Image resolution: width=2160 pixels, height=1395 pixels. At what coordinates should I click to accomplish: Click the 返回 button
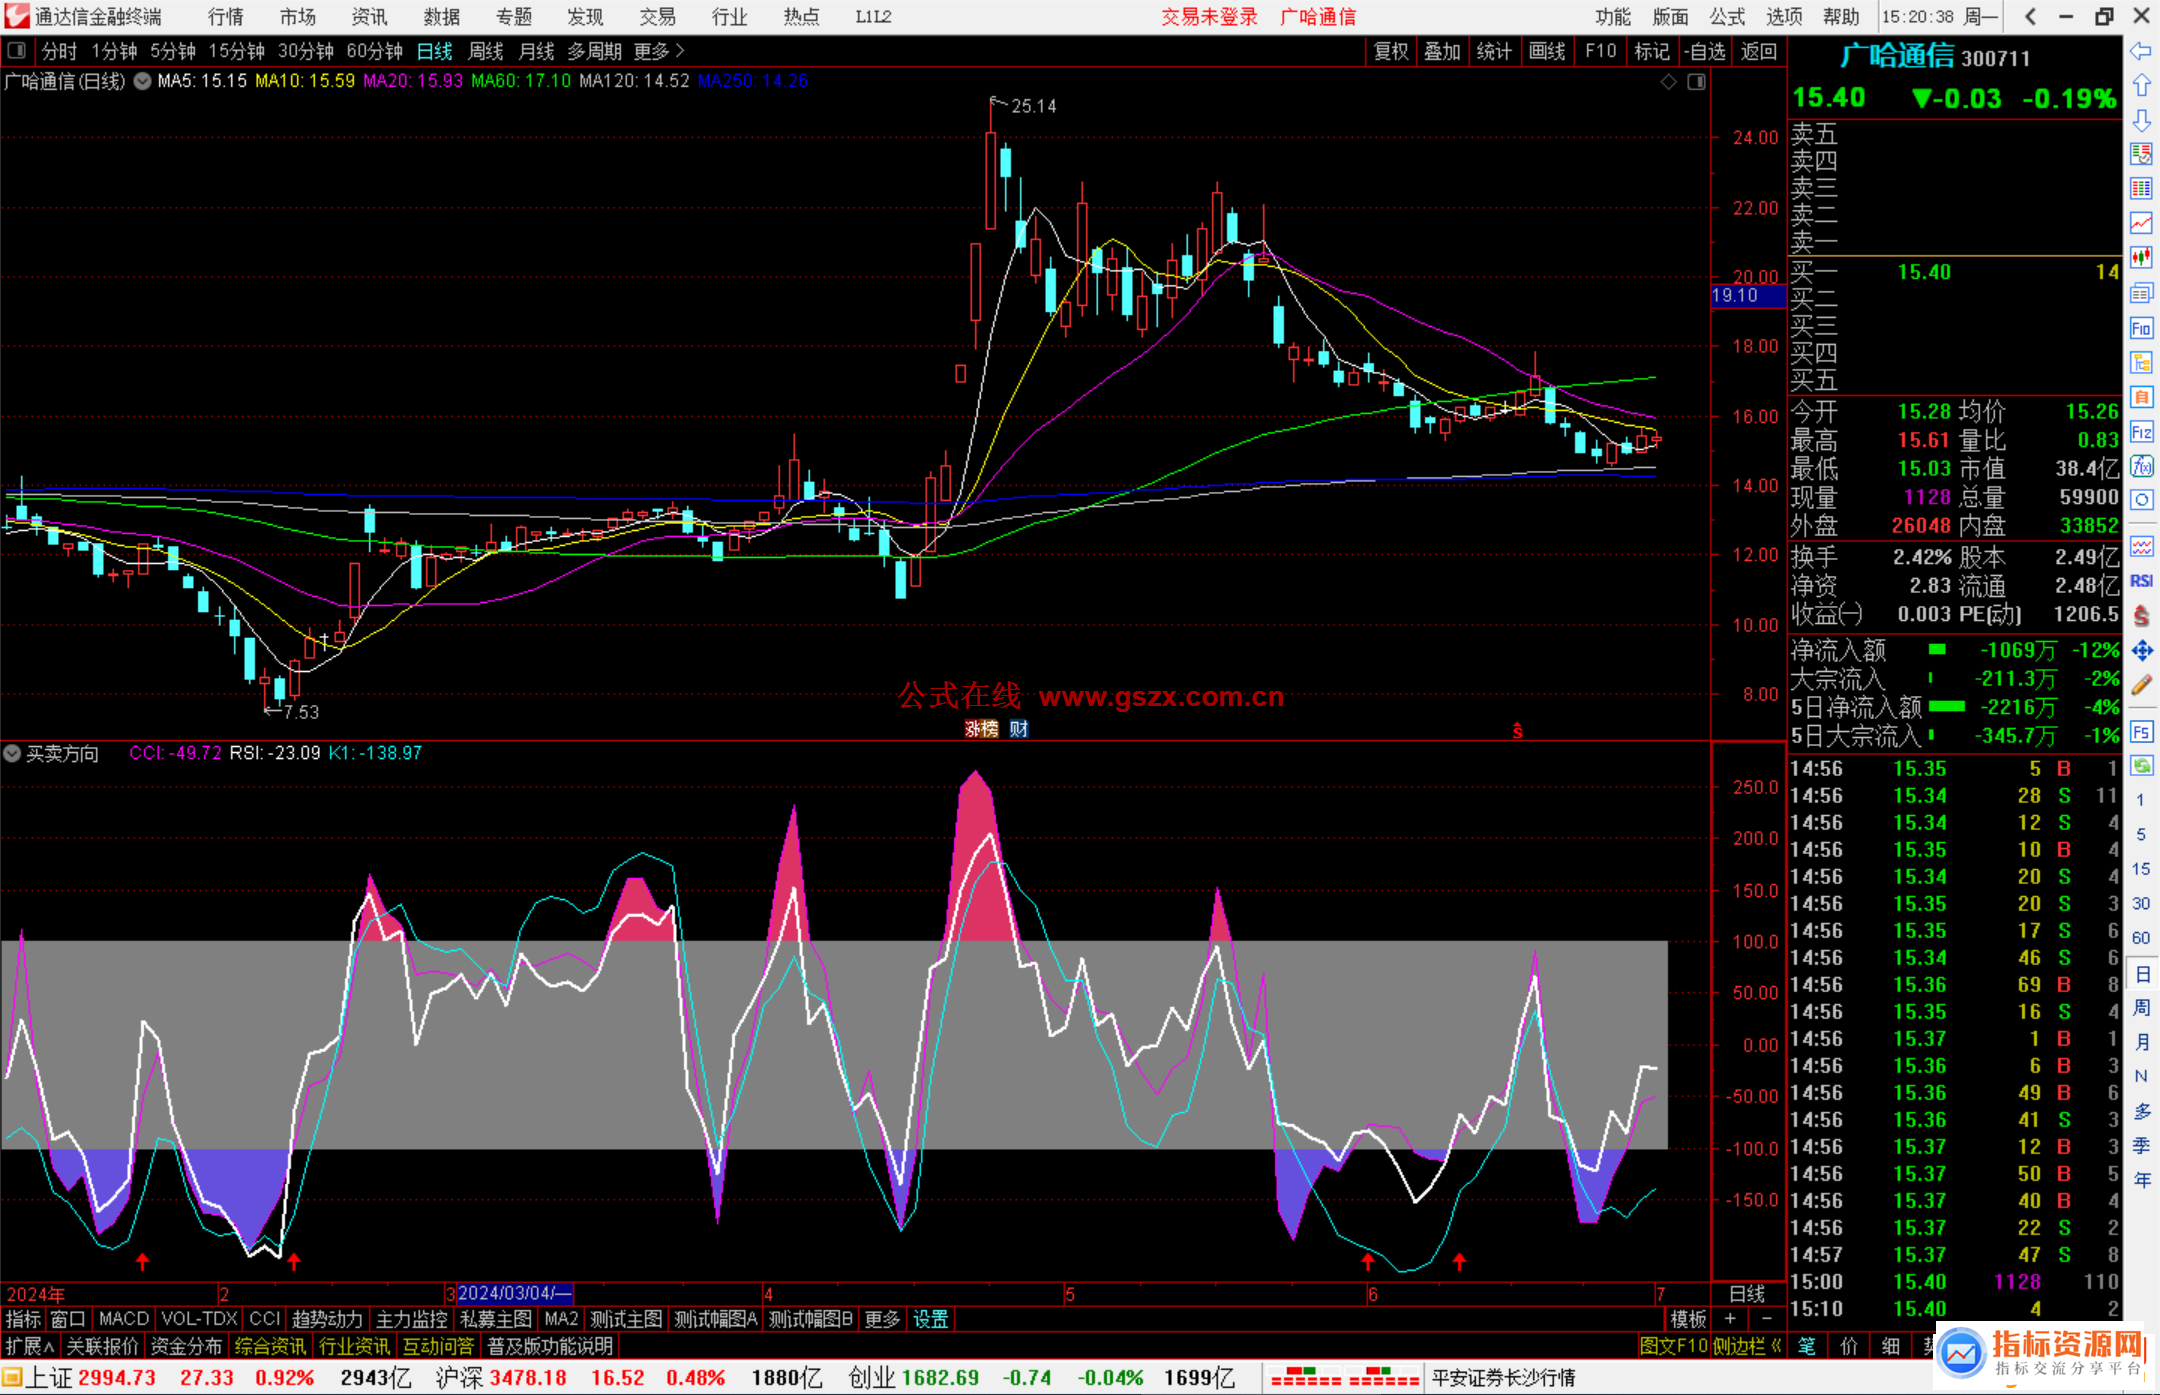[x=1759, y=51]
